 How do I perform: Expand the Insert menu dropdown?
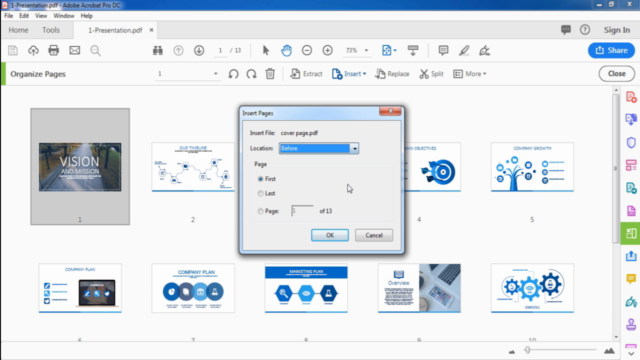(364, 74)
